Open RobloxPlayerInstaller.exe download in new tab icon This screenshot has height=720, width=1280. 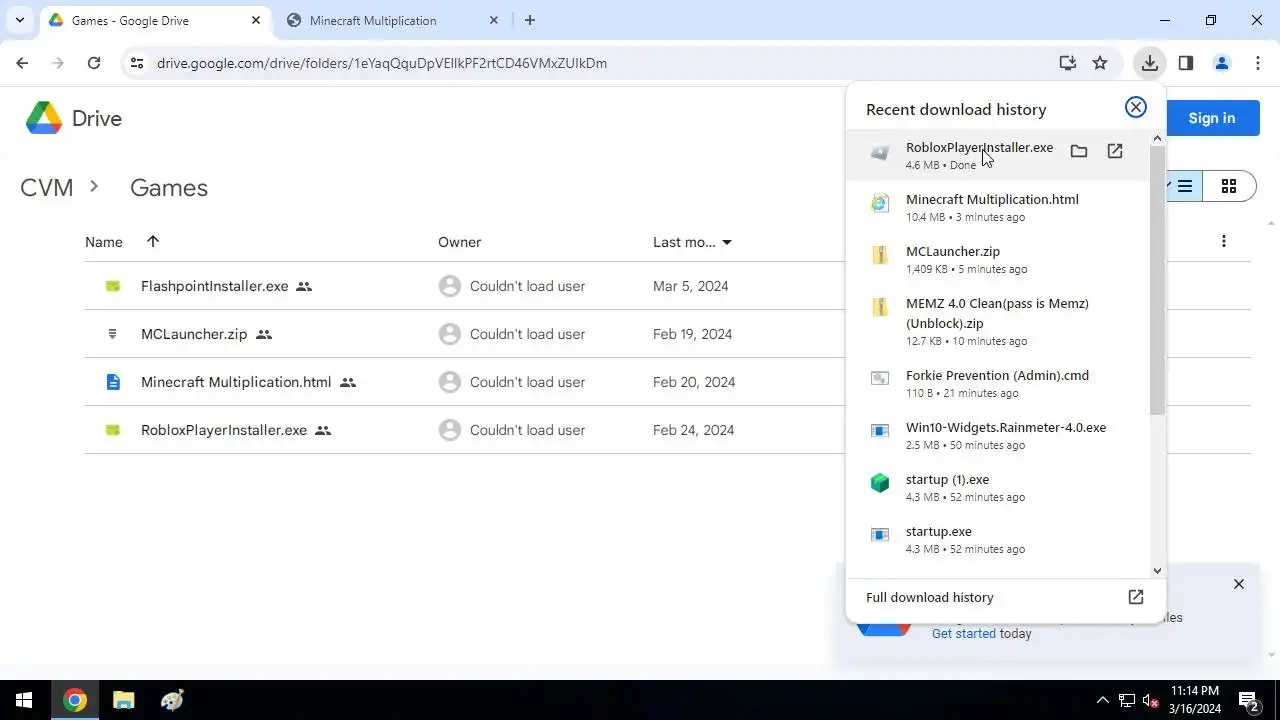click(x=1115, y=152)
